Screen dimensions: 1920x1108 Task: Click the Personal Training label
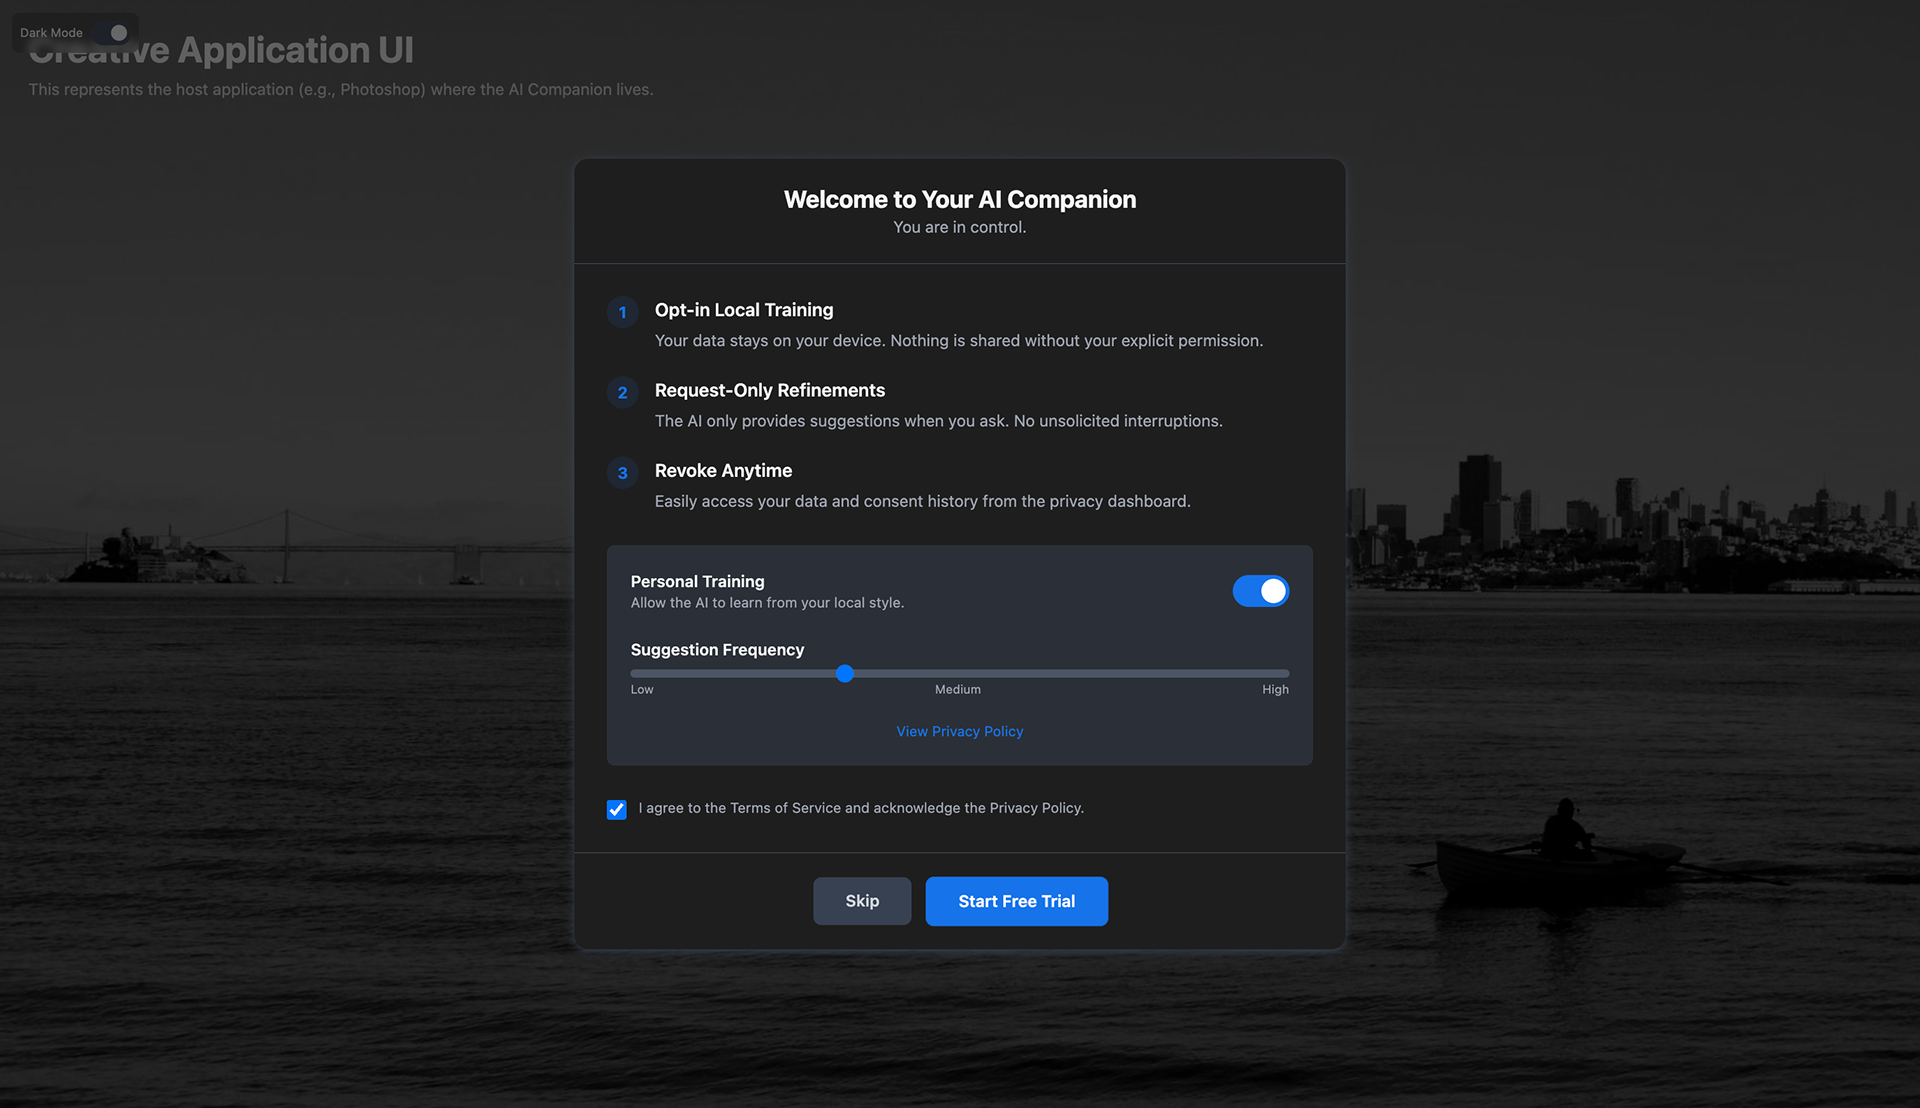697,581
